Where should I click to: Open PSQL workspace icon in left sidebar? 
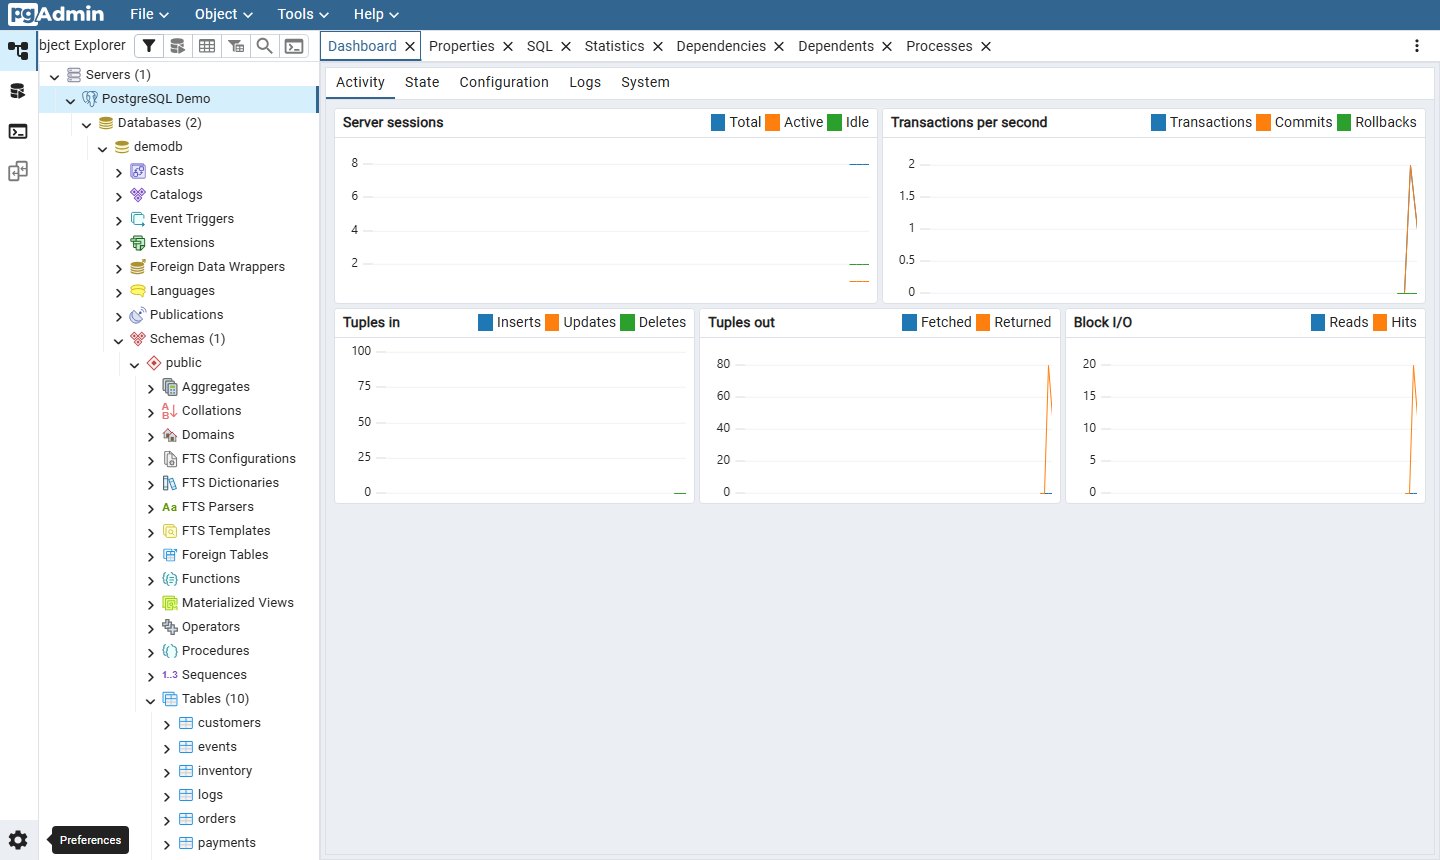tap(18, 131)
